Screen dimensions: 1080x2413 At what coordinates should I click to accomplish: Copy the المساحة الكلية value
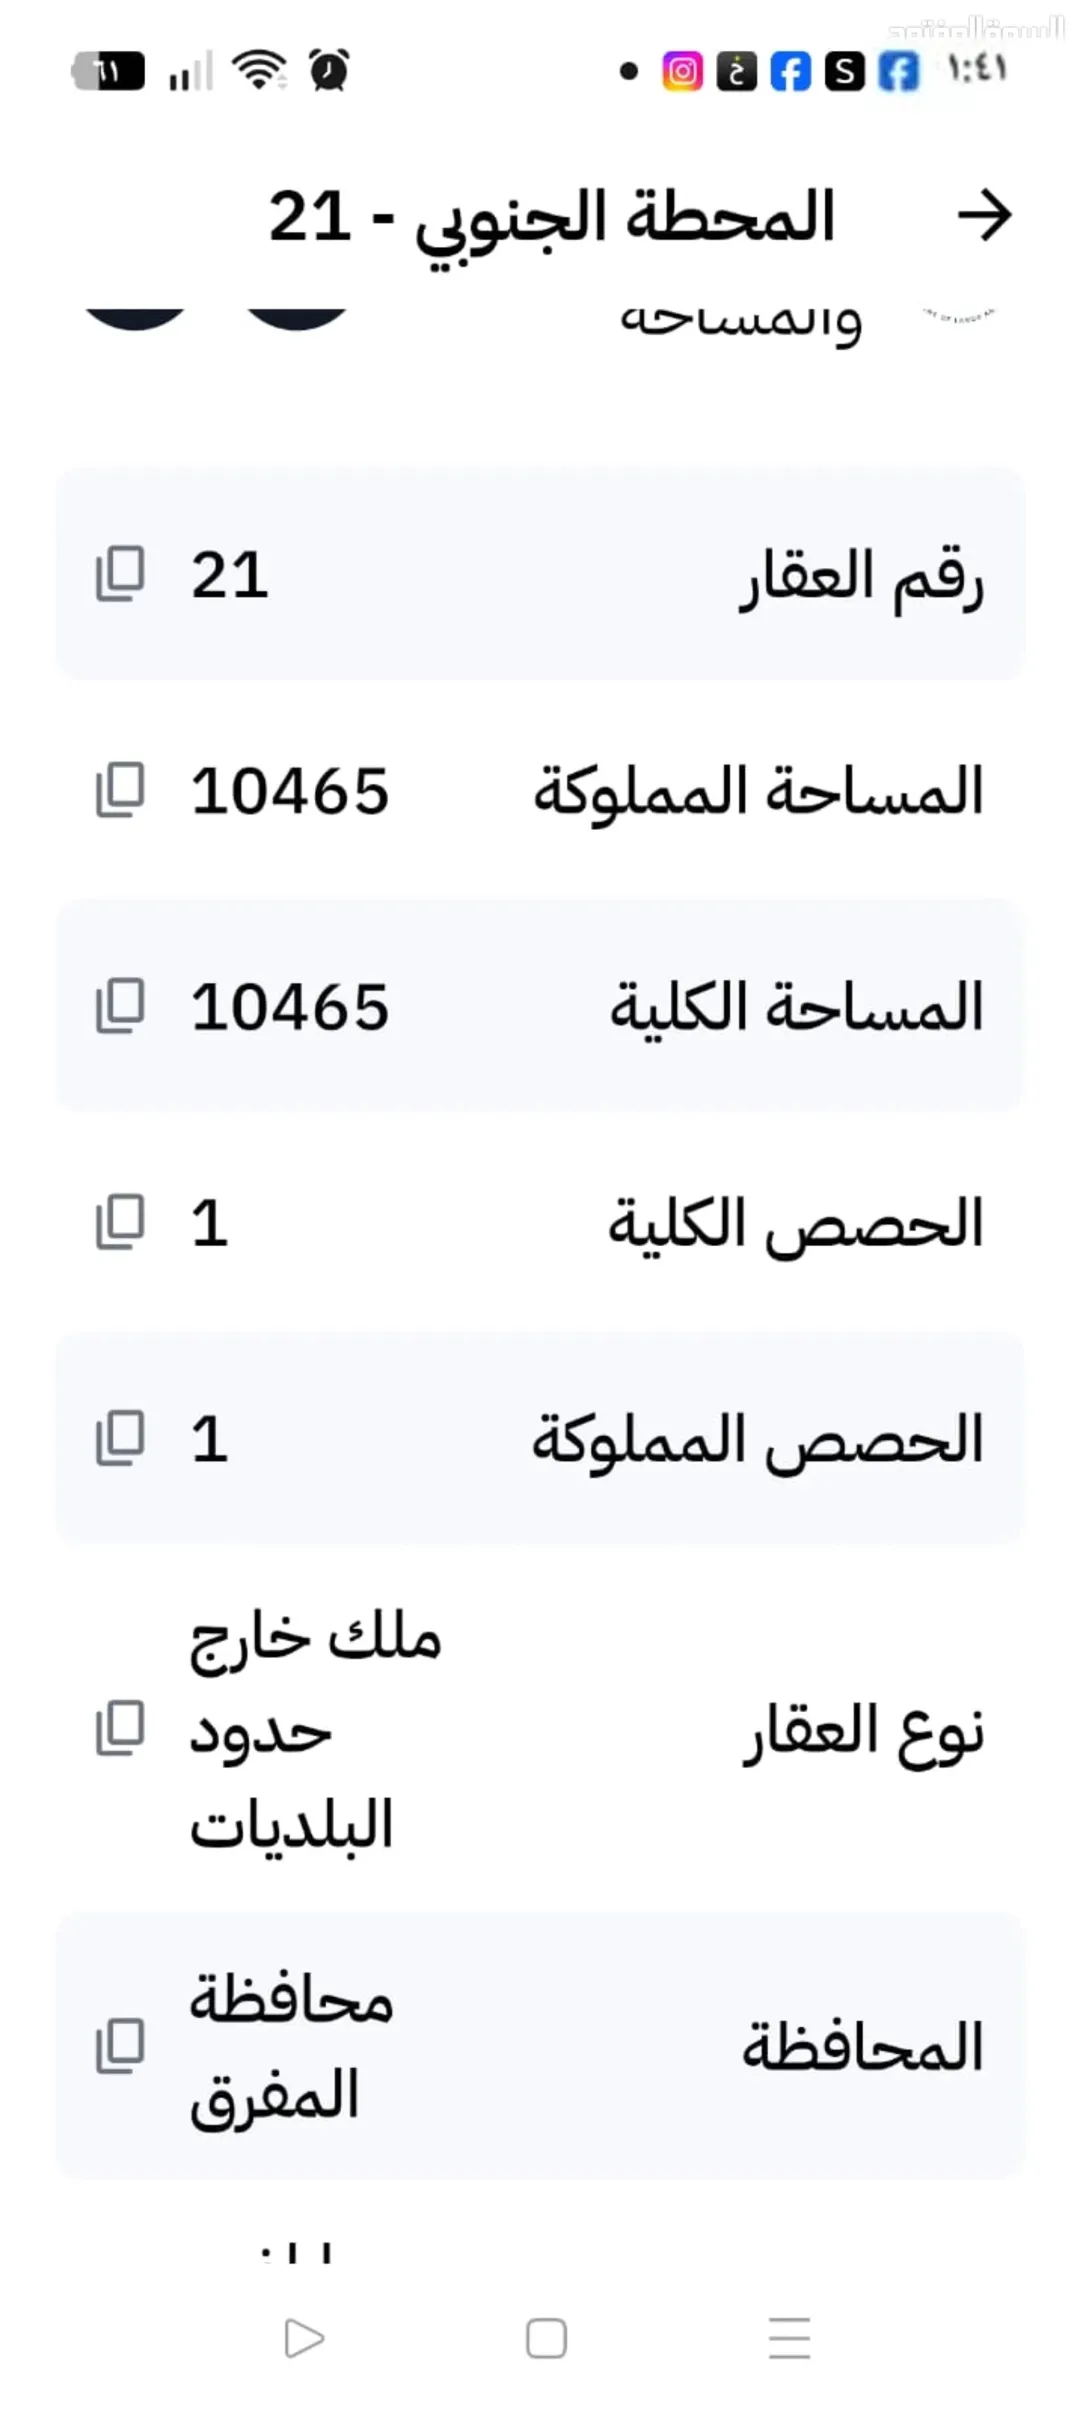point(120,1006)
